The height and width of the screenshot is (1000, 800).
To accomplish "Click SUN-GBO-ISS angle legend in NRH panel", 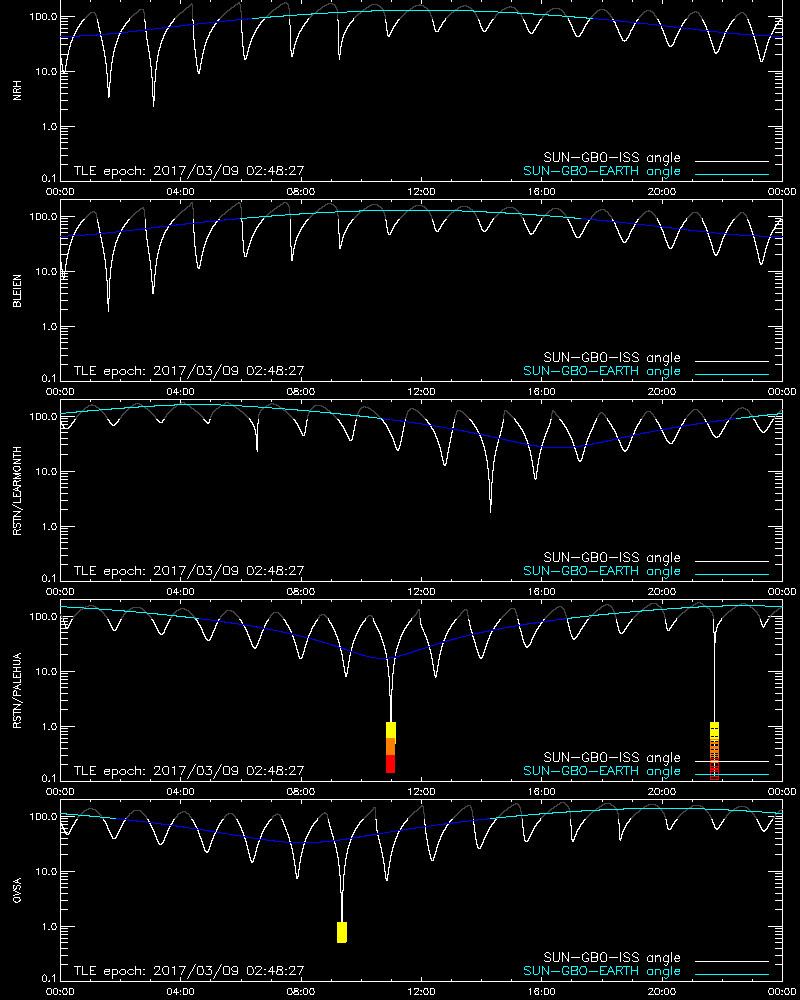I will 612,158.
